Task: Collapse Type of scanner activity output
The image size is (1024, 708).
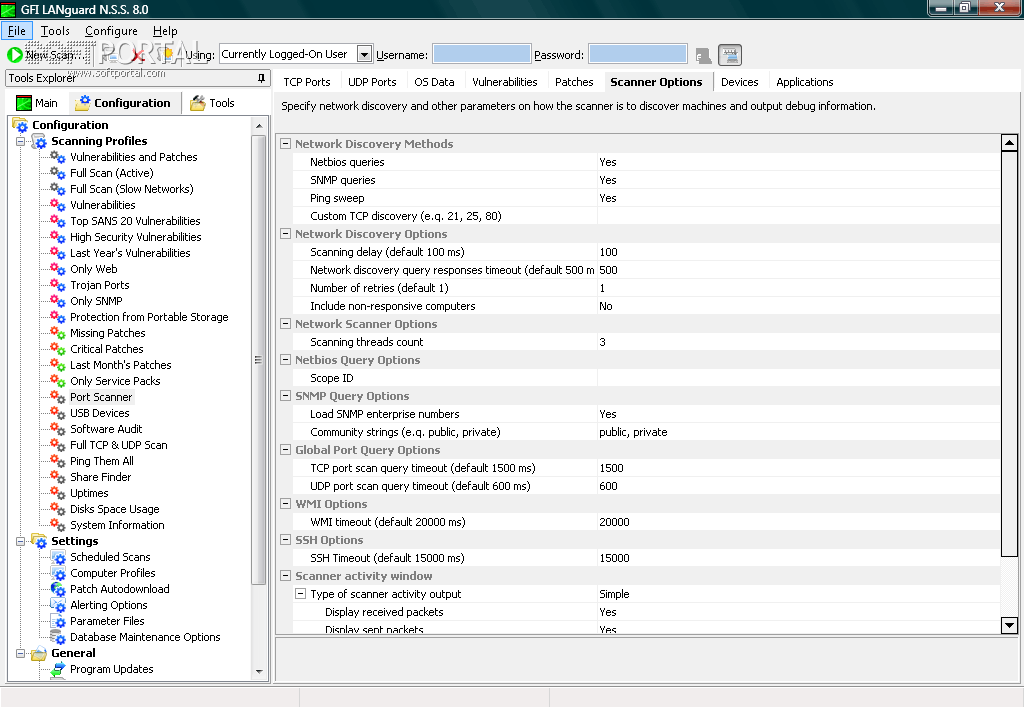Action: pyautogui.click(x=300, y=594)
